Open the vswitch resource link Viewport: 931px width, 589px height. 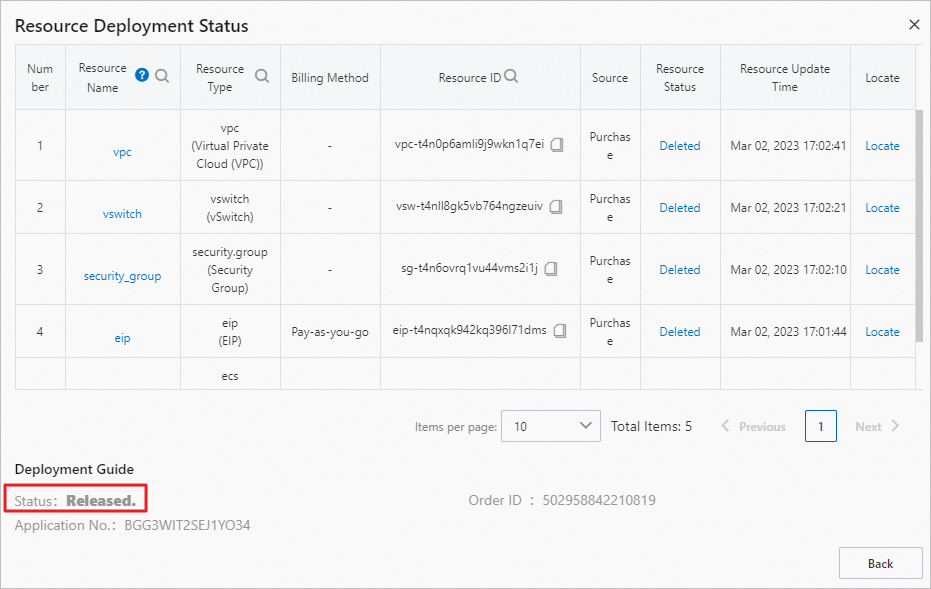pyautogui.click(x=122, y=214)
